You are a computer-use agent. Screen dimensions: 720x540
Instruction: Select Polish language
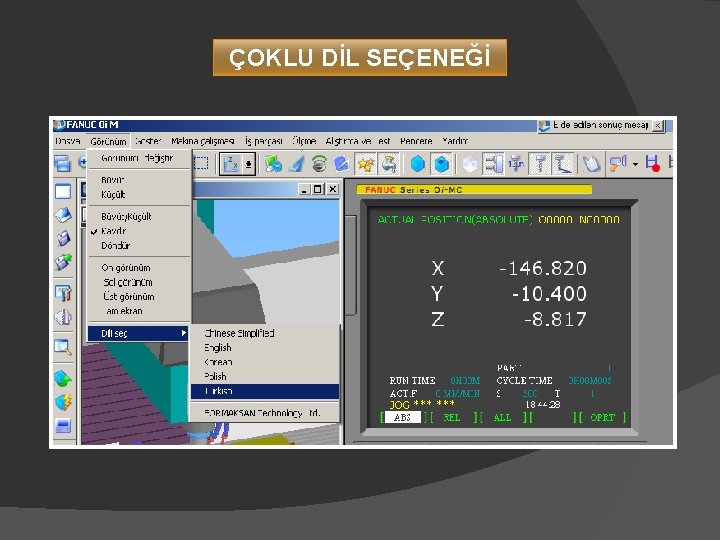[x=264, y=377]
